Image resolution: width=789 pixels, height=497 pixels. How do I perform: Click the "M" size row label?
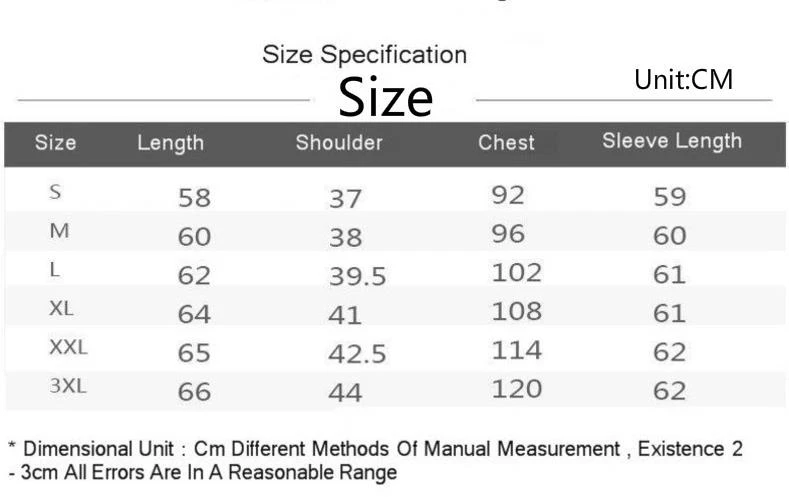click(59, 231)
